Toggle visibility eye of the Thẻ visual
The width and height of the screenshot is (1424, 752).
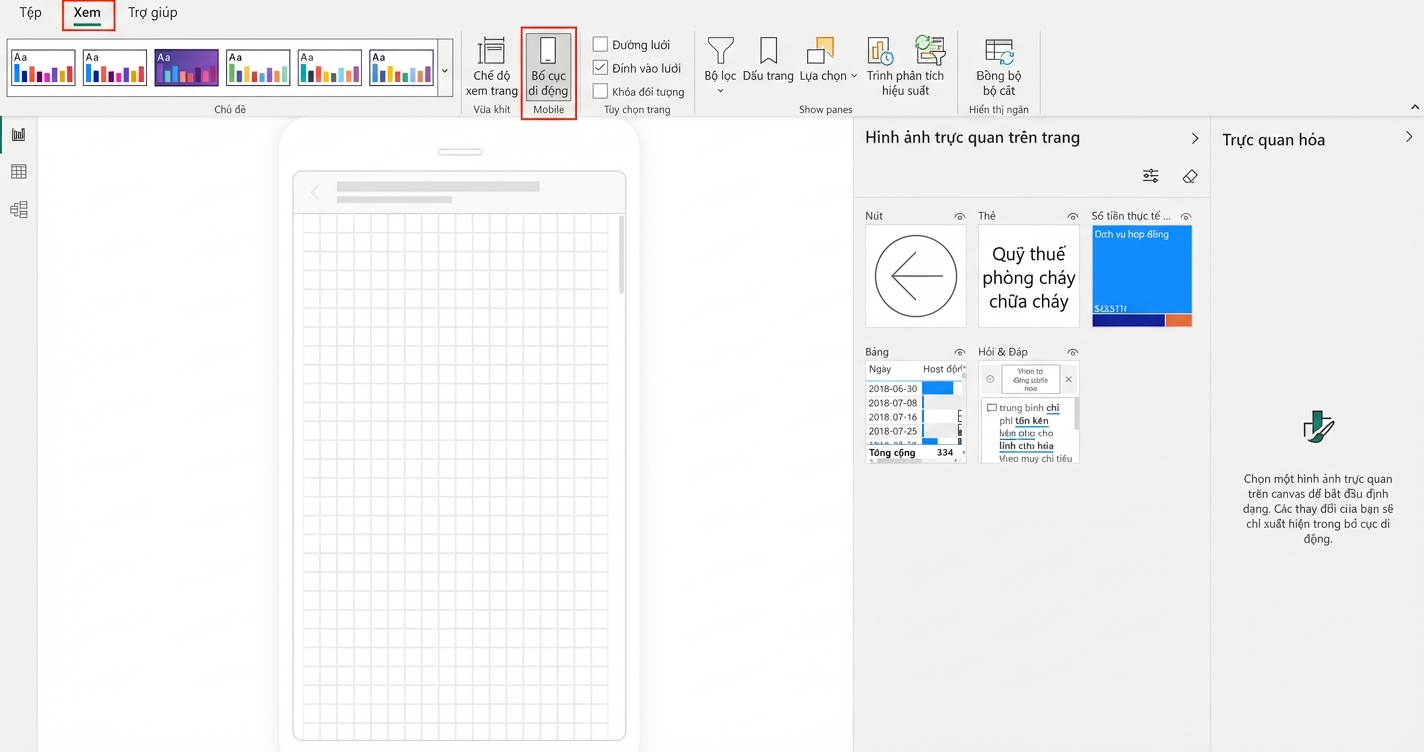pos(1073,216)
